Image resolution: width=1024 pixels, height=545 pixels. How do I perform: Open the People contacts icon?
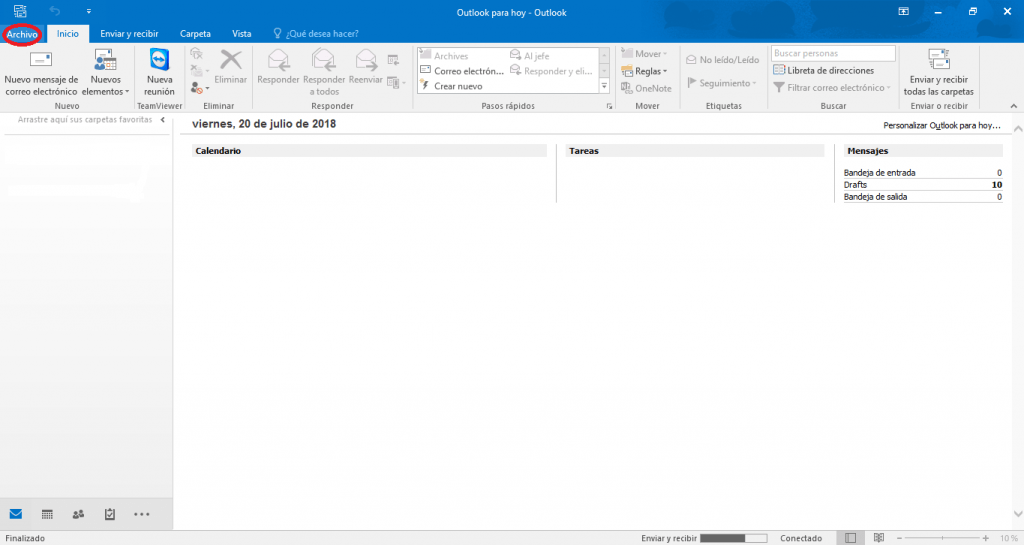[78, 514]
